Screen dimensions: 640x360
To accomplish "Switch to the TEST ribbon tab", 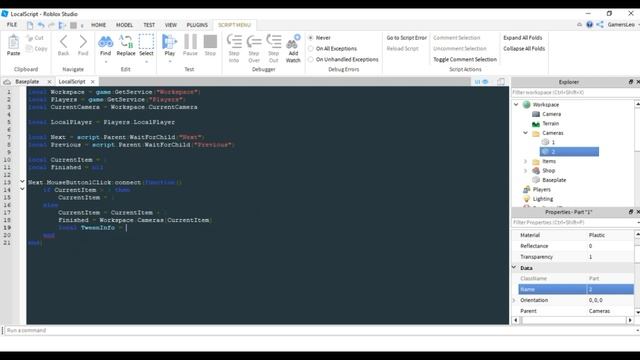I will [x=149, y=25].
